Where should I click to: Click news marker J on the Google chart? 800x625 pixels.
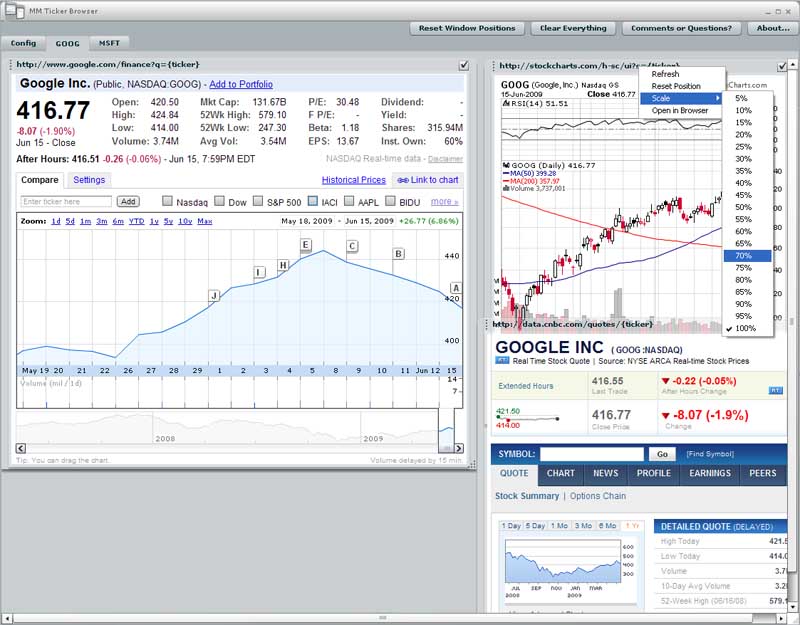tap(214, 295)
